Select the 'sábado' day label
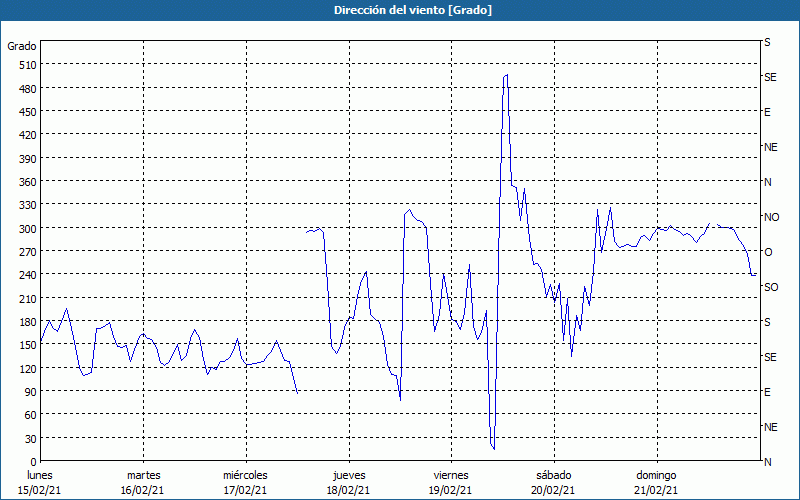 coord(554,475)
